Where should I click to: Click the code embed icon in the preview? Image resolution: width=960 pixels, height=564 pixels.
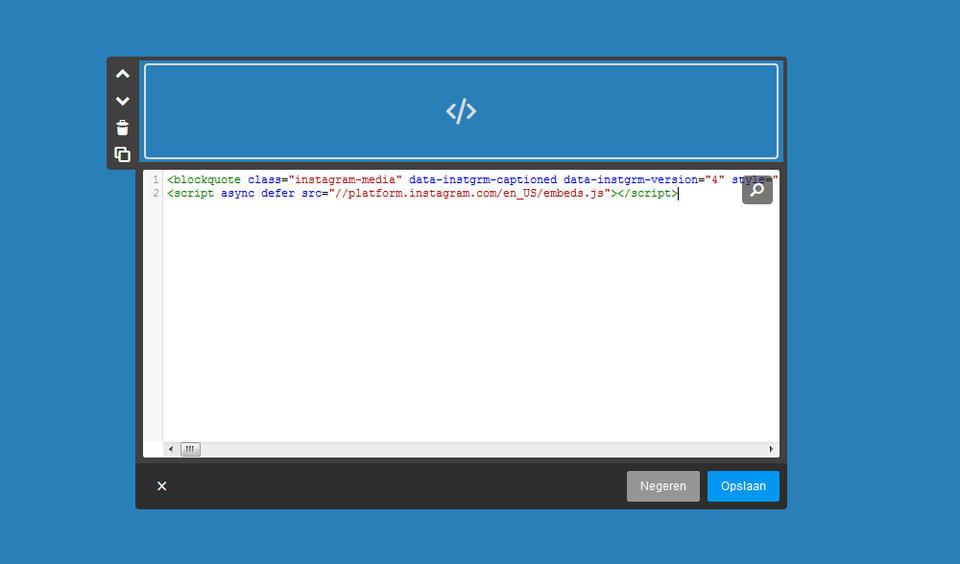pos(461,111)
